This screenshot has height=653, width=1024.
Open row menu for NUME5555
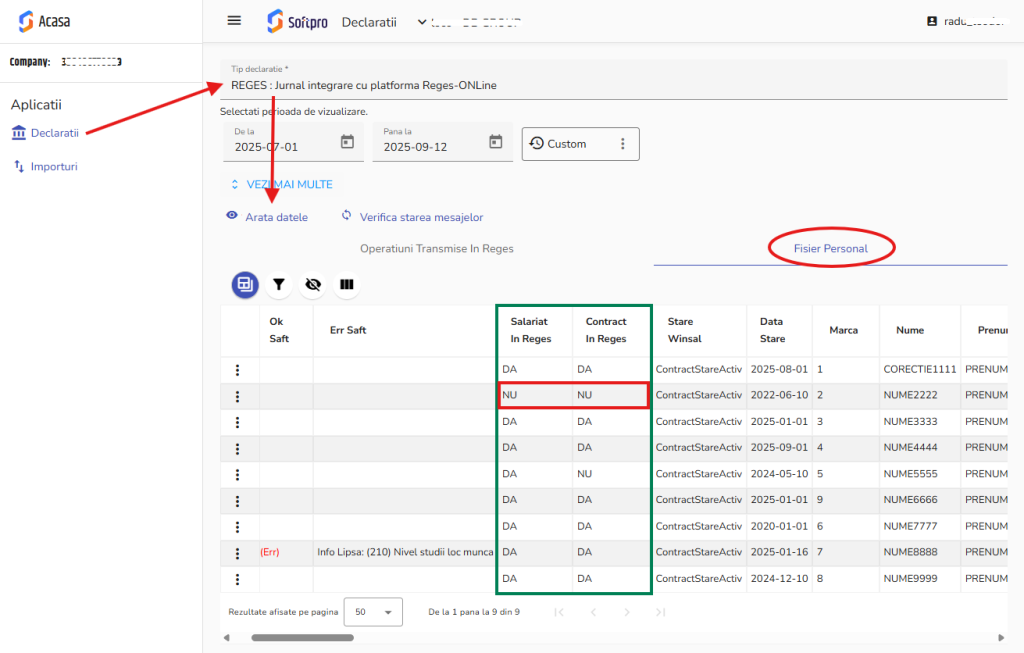point(238,475)
